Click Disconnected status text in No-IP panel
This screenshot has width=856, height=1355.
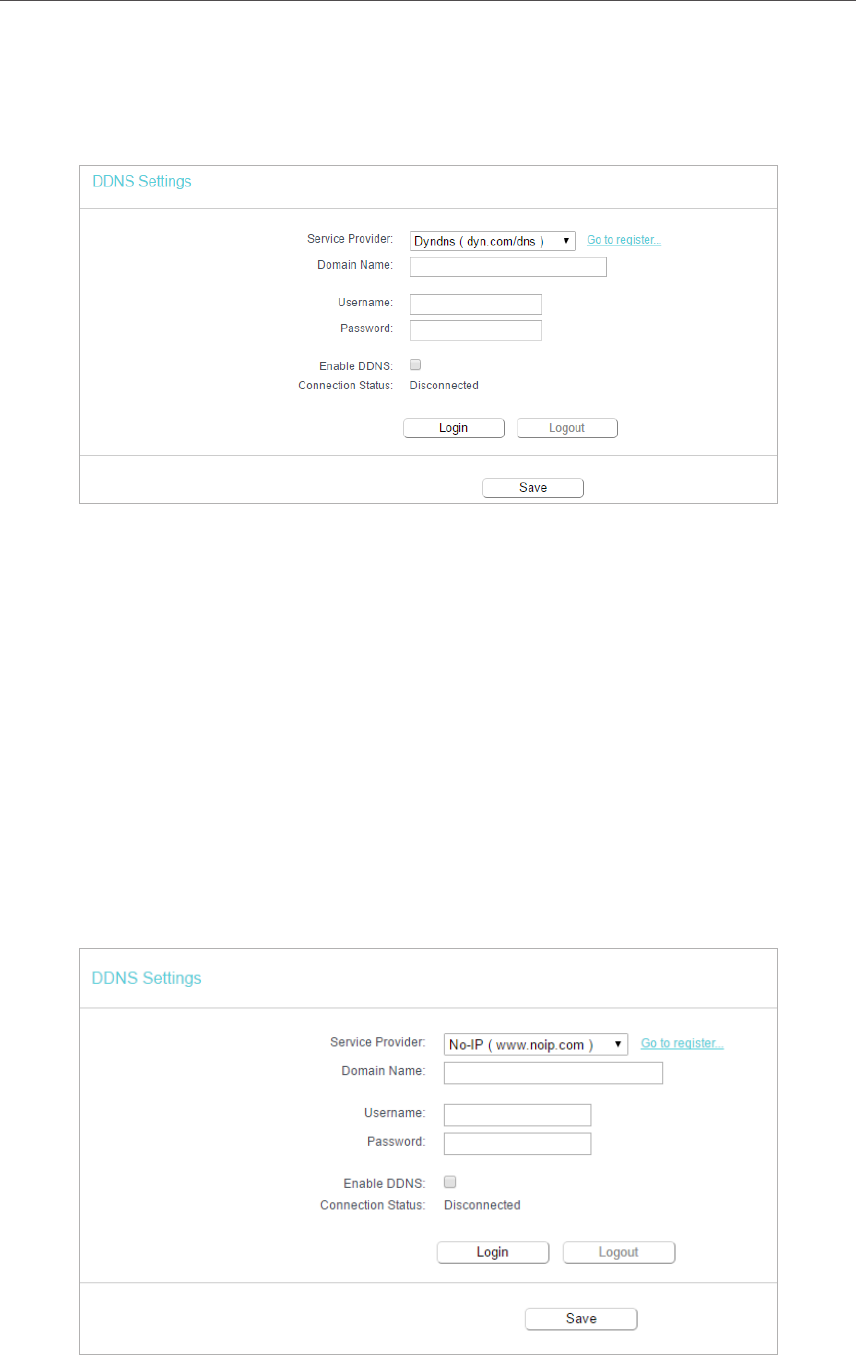[x=482, y=1205]
